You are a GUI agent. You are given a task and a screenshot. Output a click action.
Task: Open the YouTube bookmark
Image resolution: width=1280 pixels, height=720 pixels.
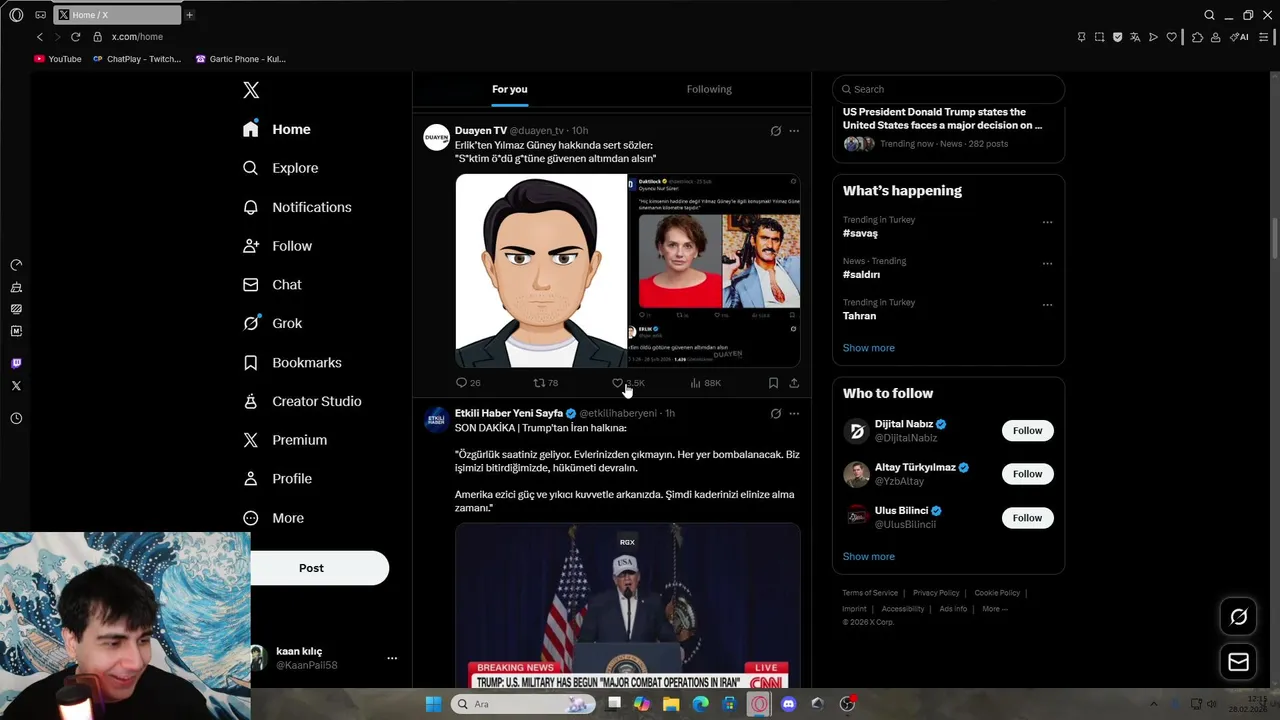point(58,59)
